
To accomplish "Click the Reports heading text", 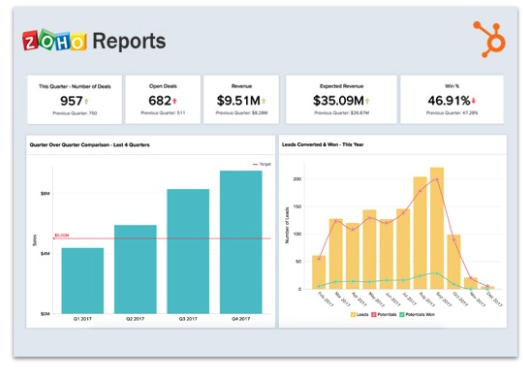I will pos(129,41).
